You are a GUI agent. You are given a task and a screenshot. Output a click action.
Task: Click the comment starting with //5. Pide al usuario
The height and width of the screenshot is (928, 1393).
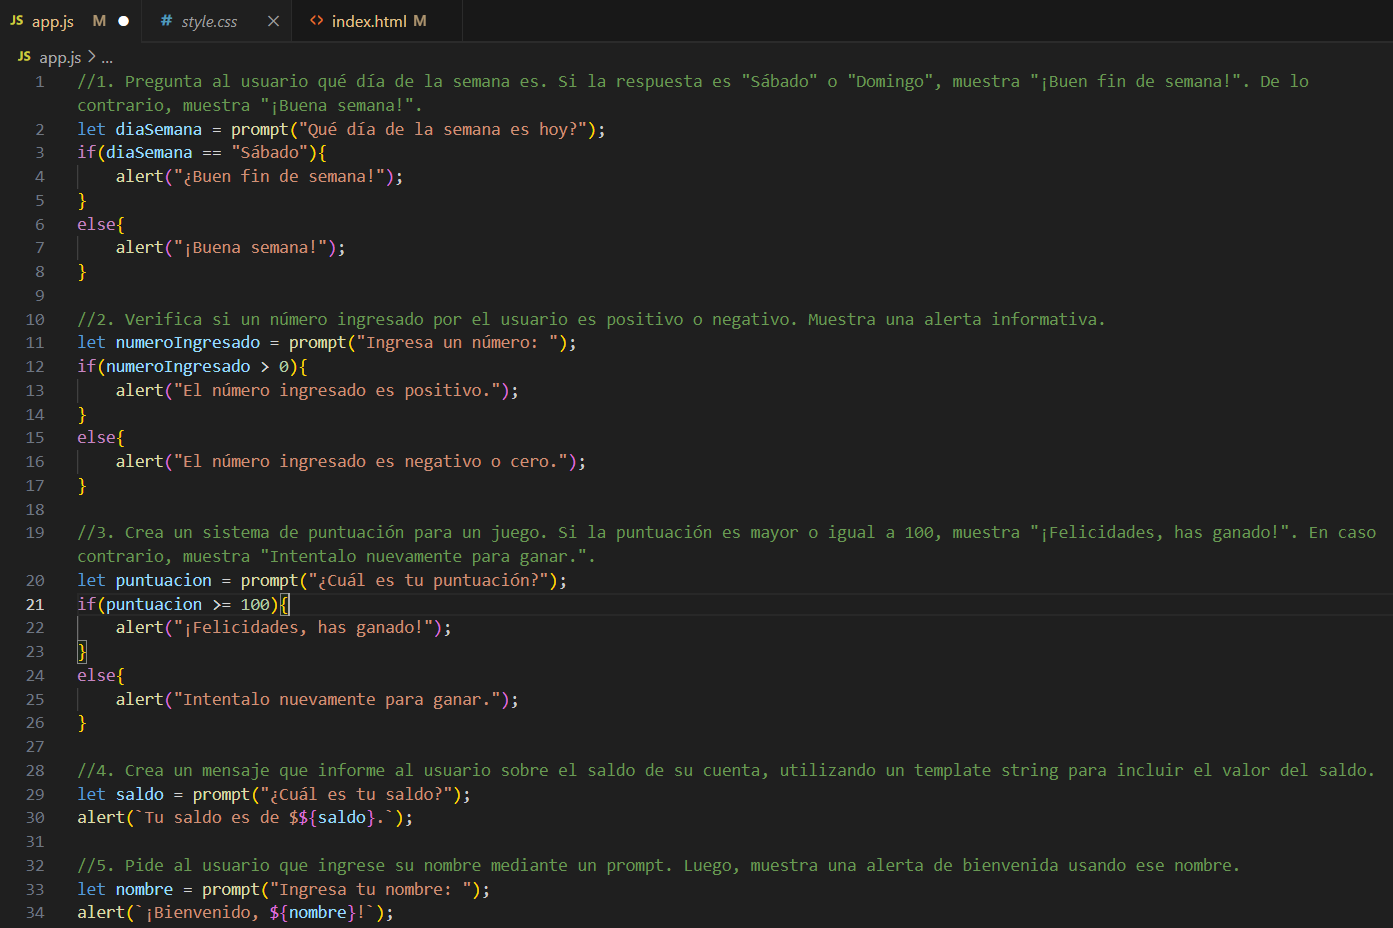click(x=659, y=866)
